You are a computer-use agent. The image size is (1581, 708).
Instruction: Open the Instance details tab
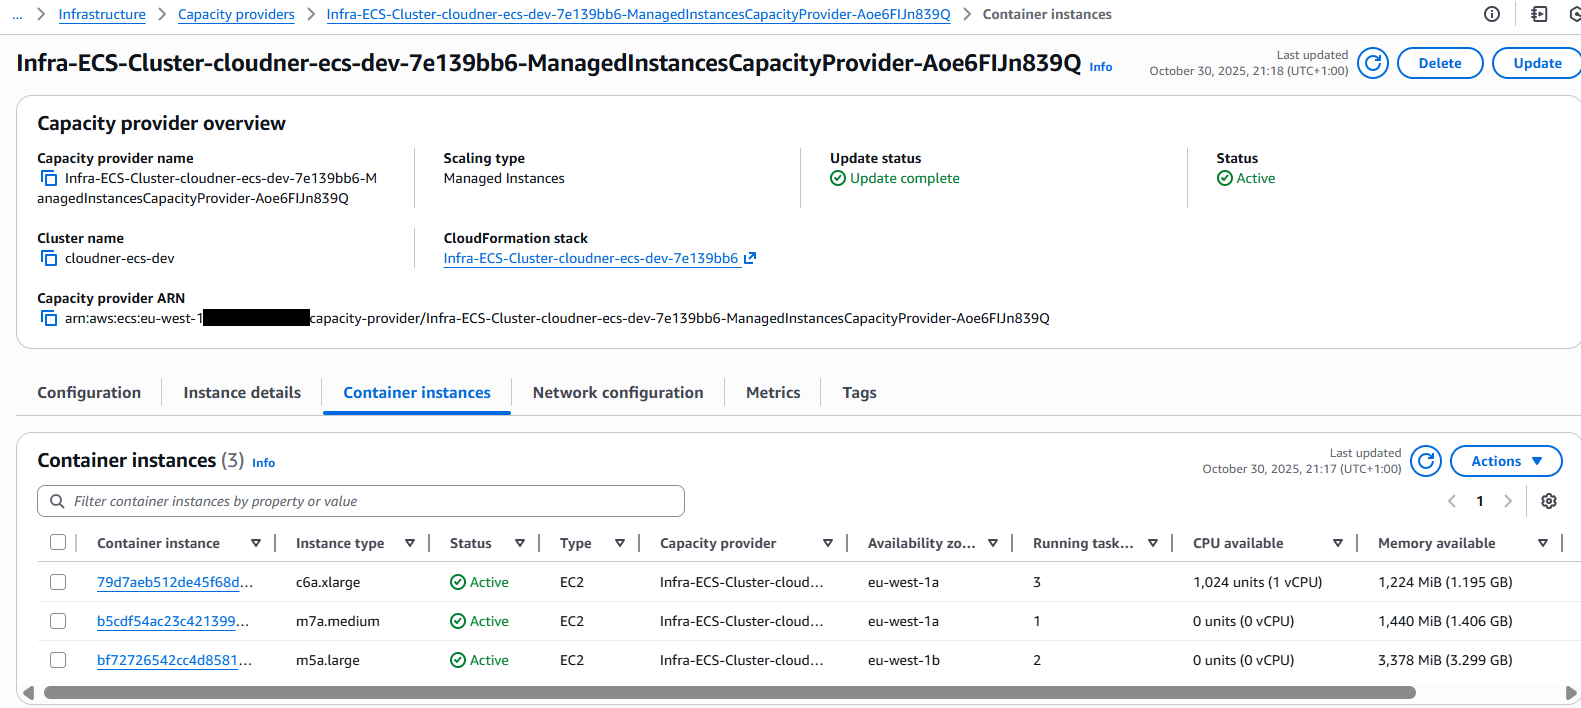tap(242, 393)
